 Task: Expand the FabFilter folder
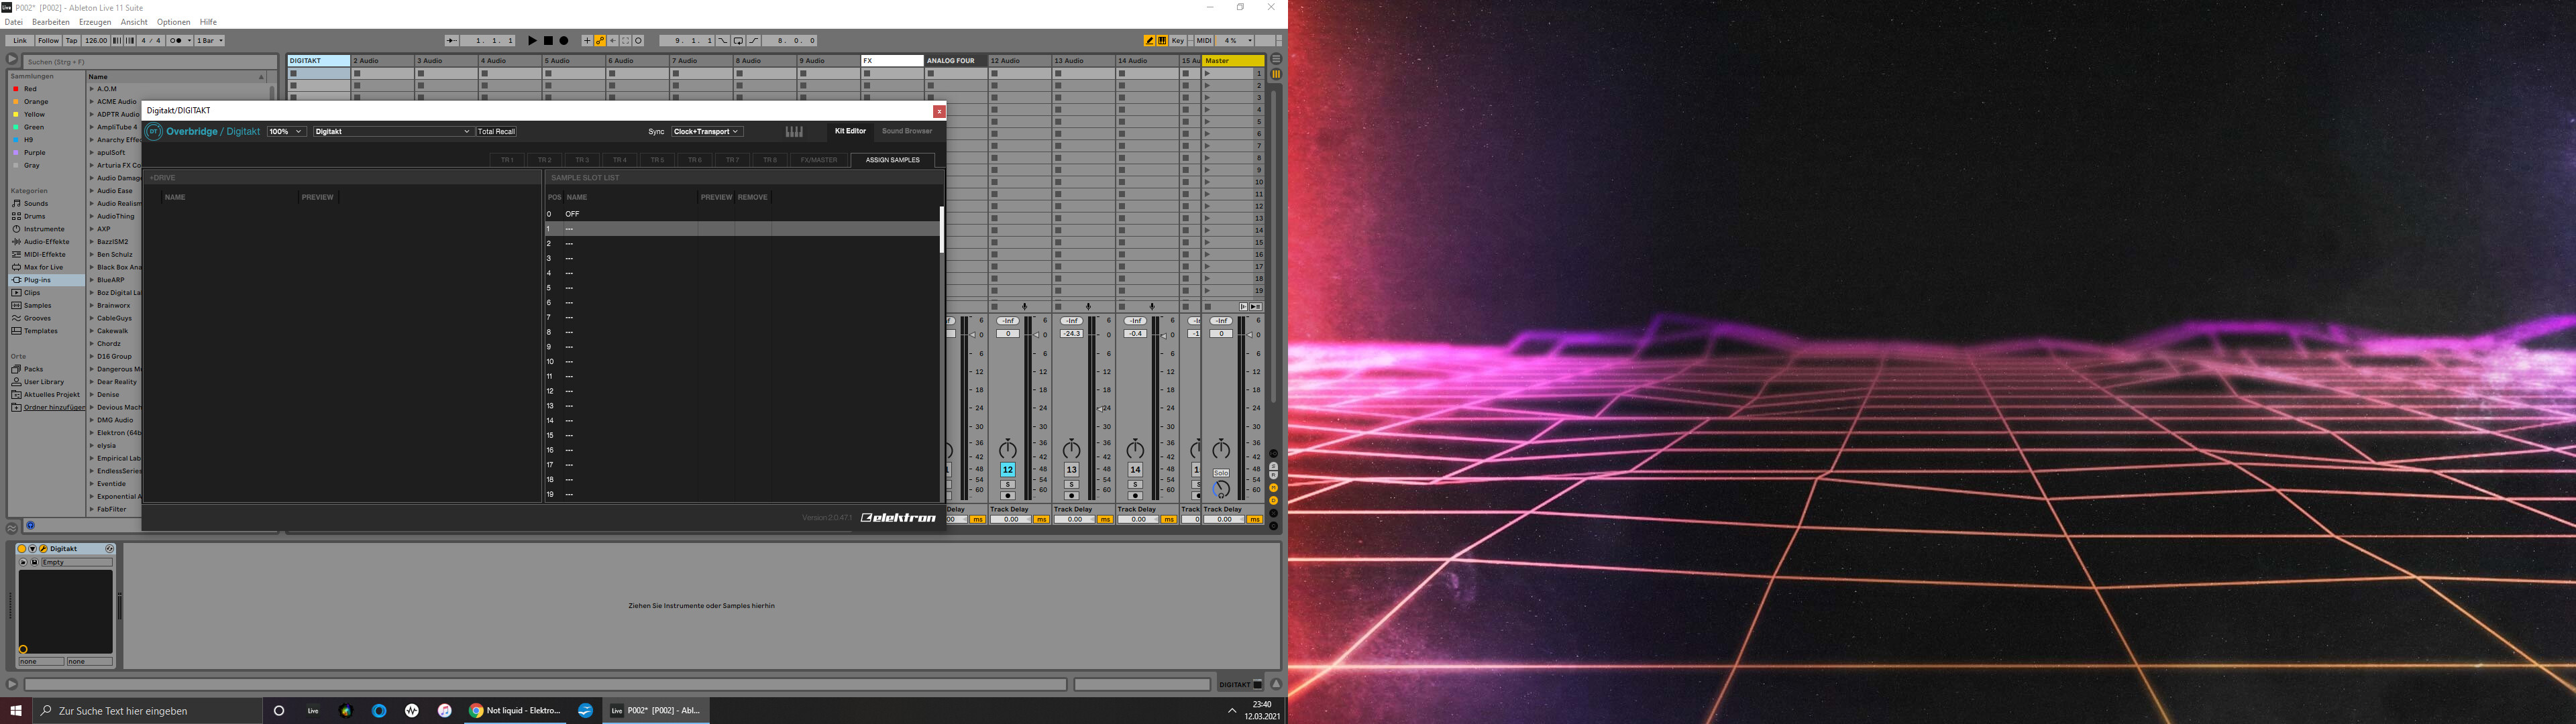click(x=91, y=509)
